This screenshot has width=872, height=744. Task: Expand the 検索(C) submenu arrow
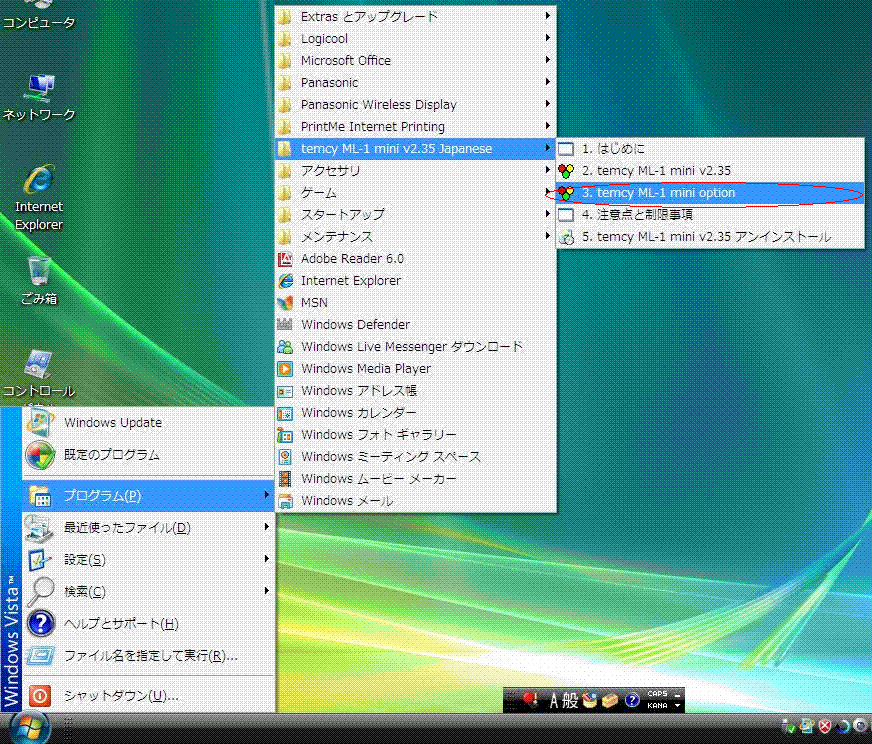pos(267,591)
